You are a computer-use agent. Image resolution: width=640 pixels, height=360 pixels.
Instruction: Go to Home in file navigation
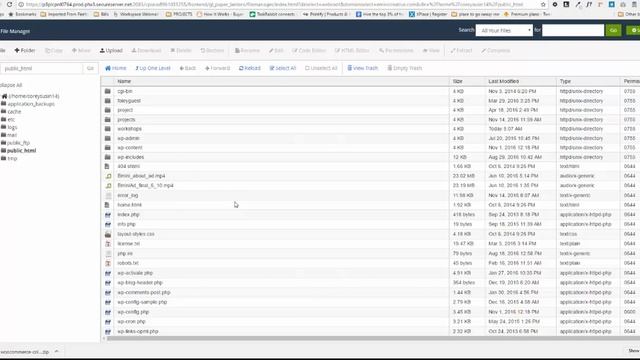coord(116,68)
